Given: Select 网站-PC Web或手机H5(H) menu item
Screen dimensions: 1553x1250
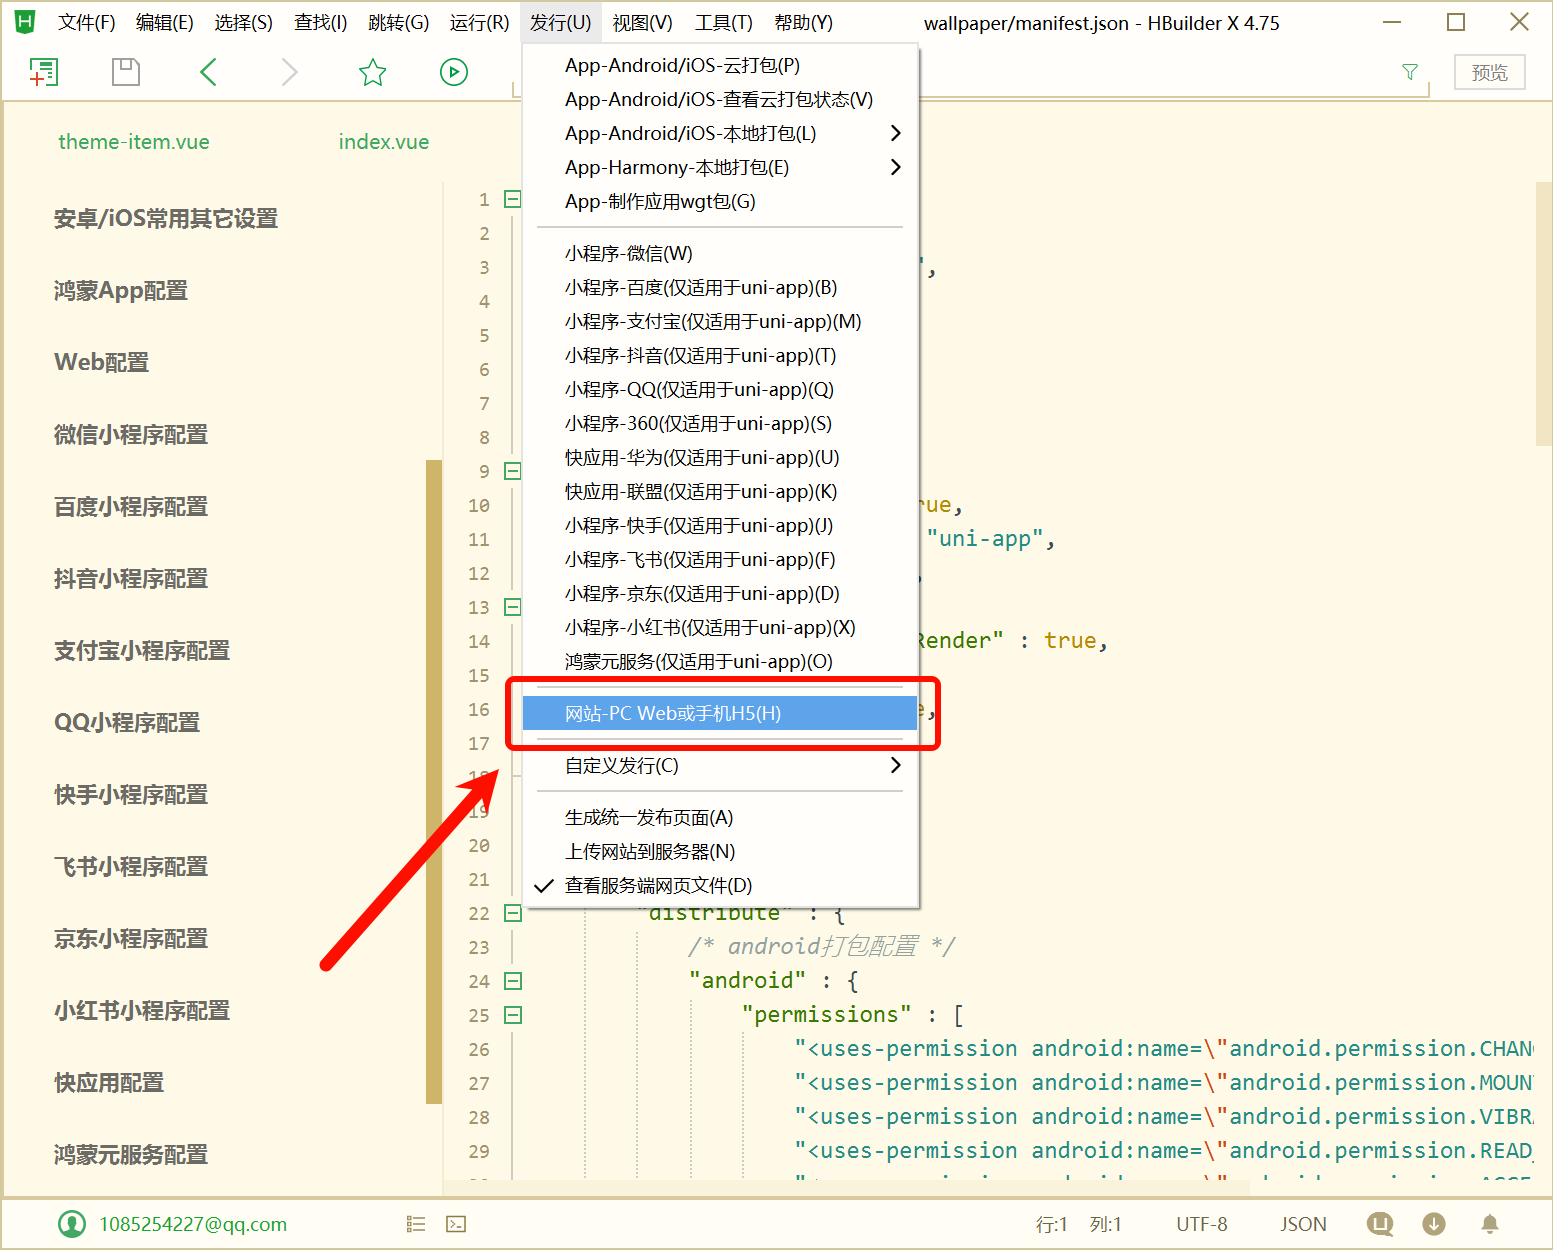Looking at the screenshot, I should 721,713.
